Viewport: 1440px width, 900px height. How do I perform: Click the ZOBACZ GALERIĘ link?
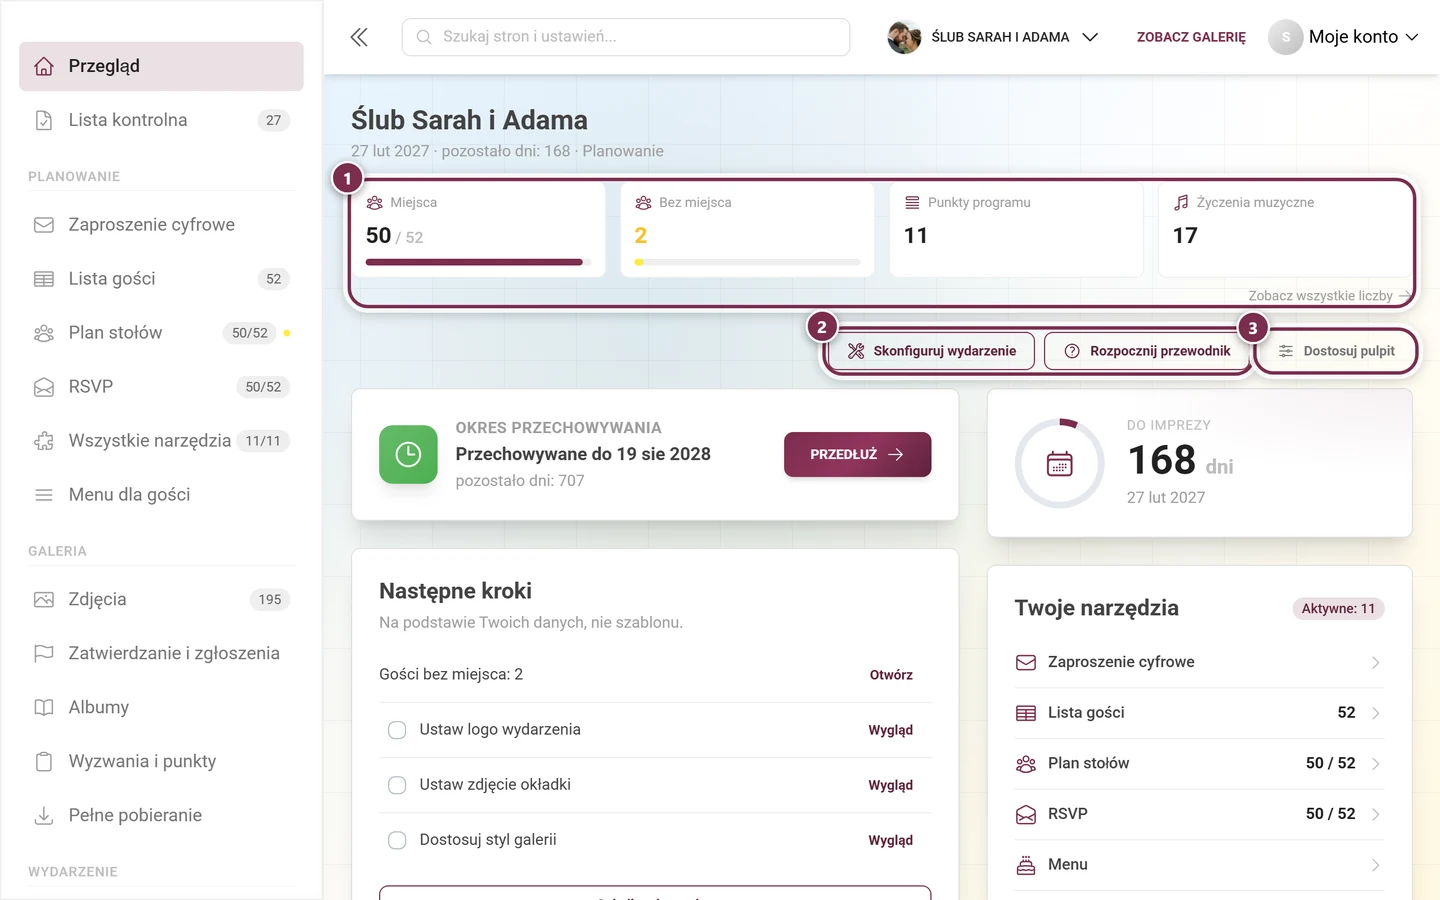[x=1191, y=37]
